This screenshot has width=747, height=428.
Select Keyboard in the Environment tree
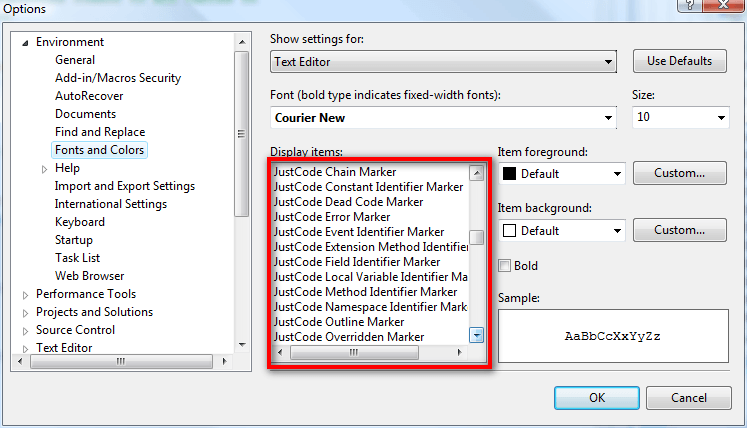point(80,222)
